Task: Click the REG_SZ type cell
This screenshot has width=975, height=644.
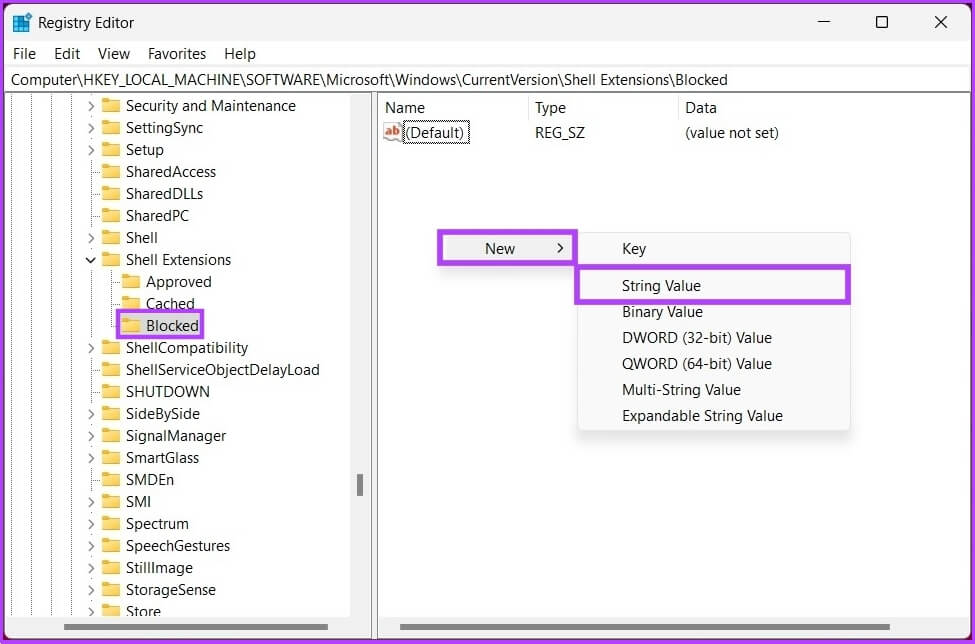Action: coord(560,132)
